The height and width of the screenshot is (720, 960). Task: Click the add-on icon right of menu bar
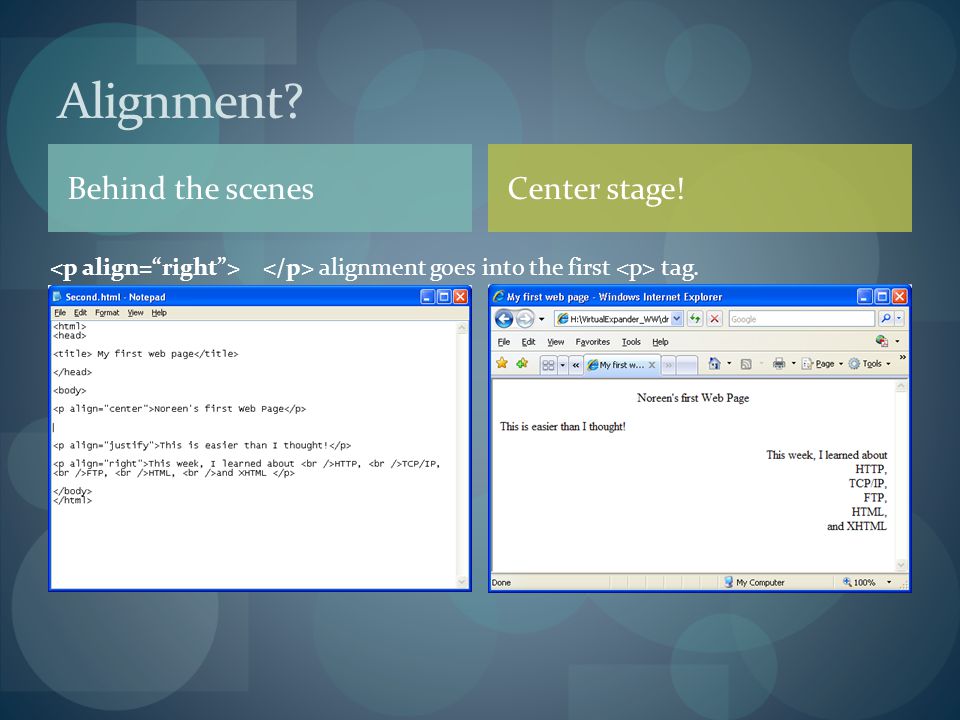(882, 341)
